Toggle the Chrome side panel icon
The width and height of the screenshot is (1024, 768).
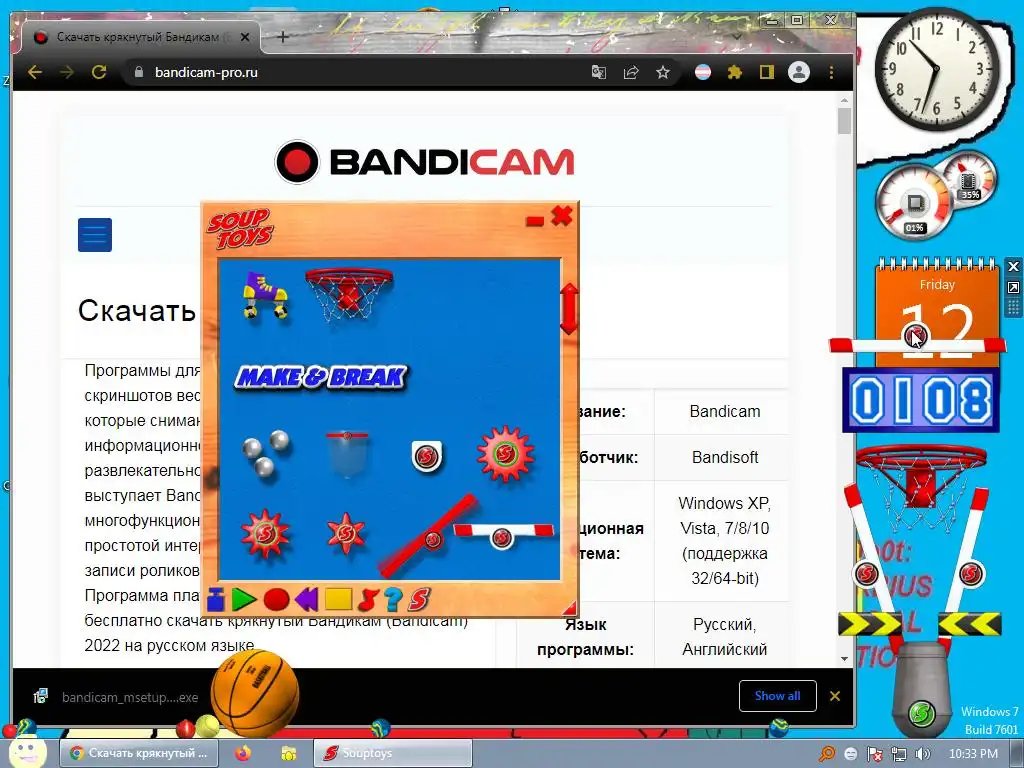[767, 72]
